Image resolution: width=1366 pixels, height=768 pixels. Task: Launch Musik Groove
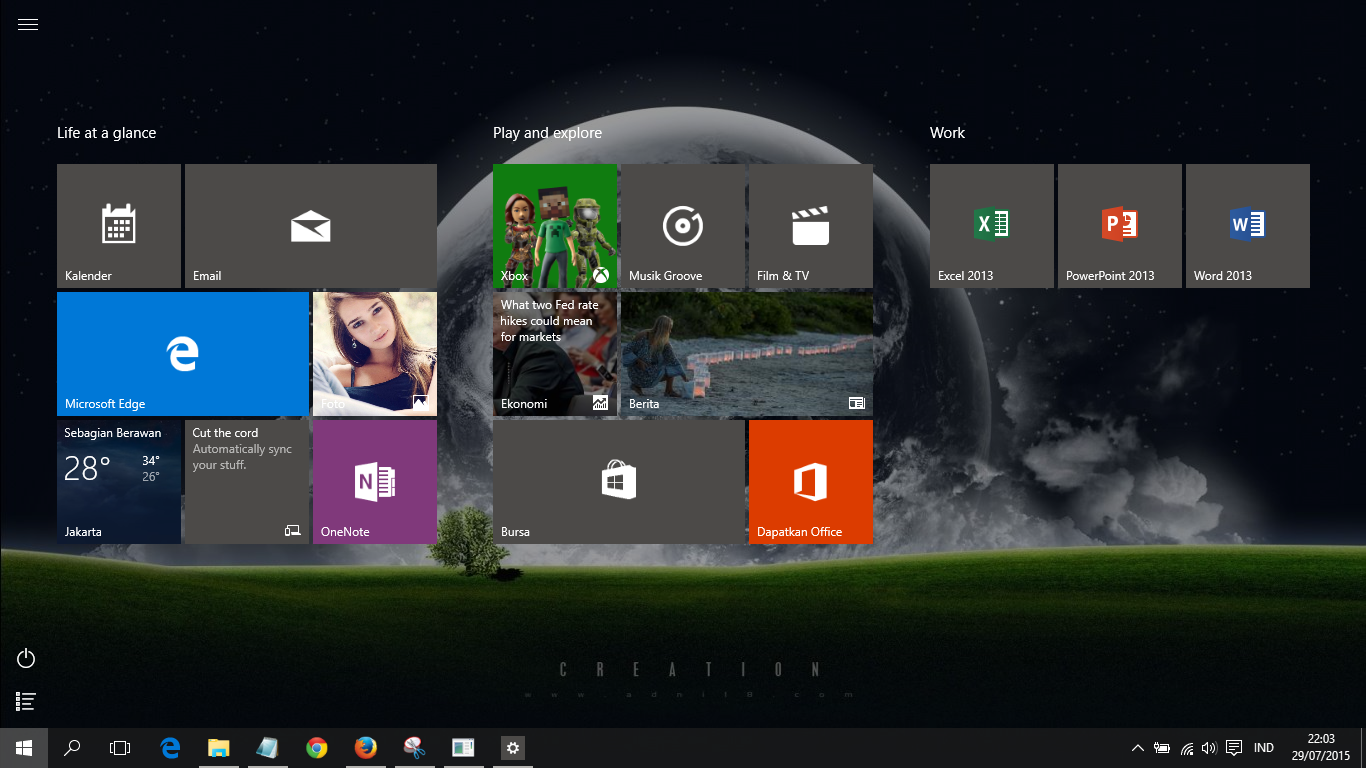tap(683, 225)
